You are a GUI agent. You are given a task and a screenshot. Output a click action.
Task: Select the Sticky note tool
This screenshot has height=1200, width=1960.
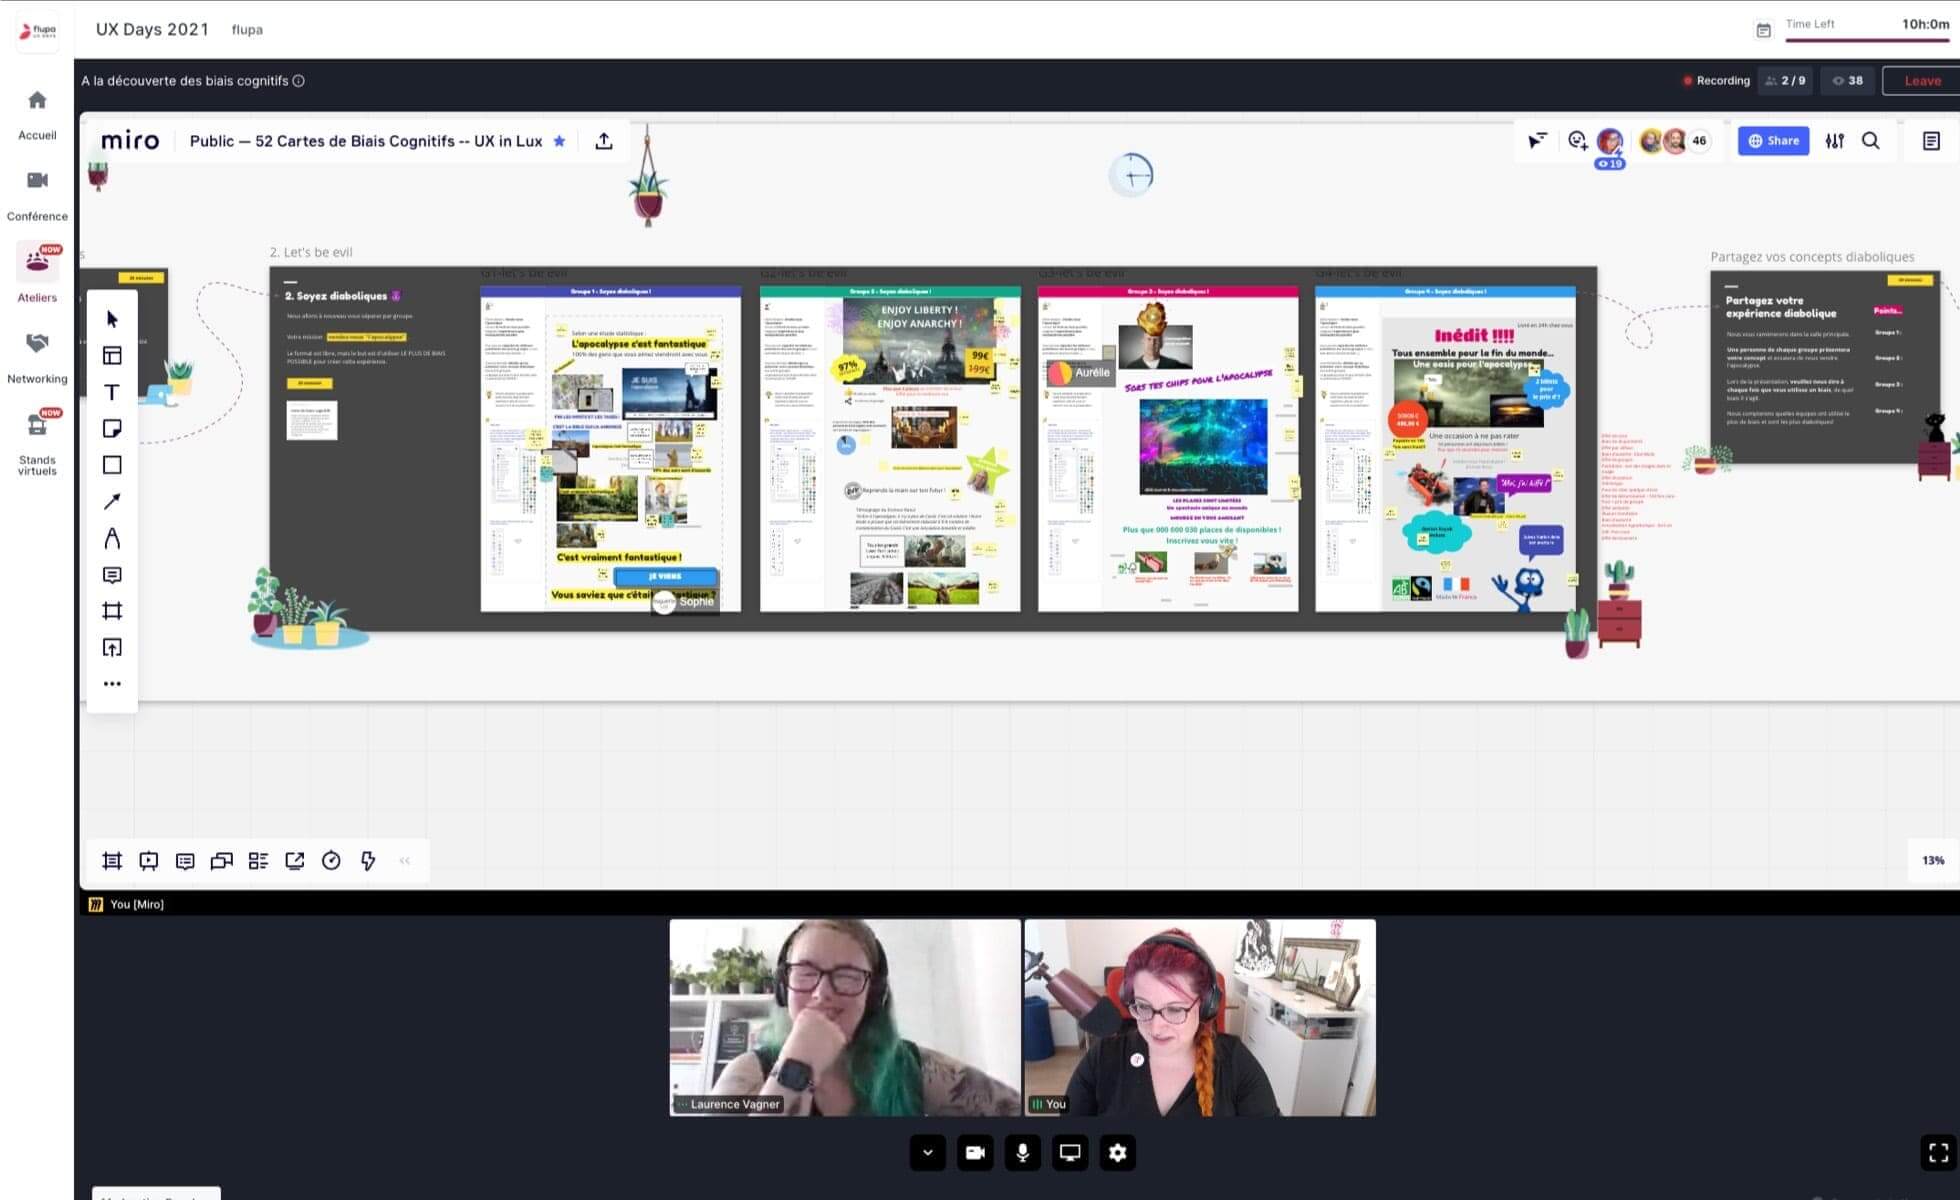[x=112, y=429]
